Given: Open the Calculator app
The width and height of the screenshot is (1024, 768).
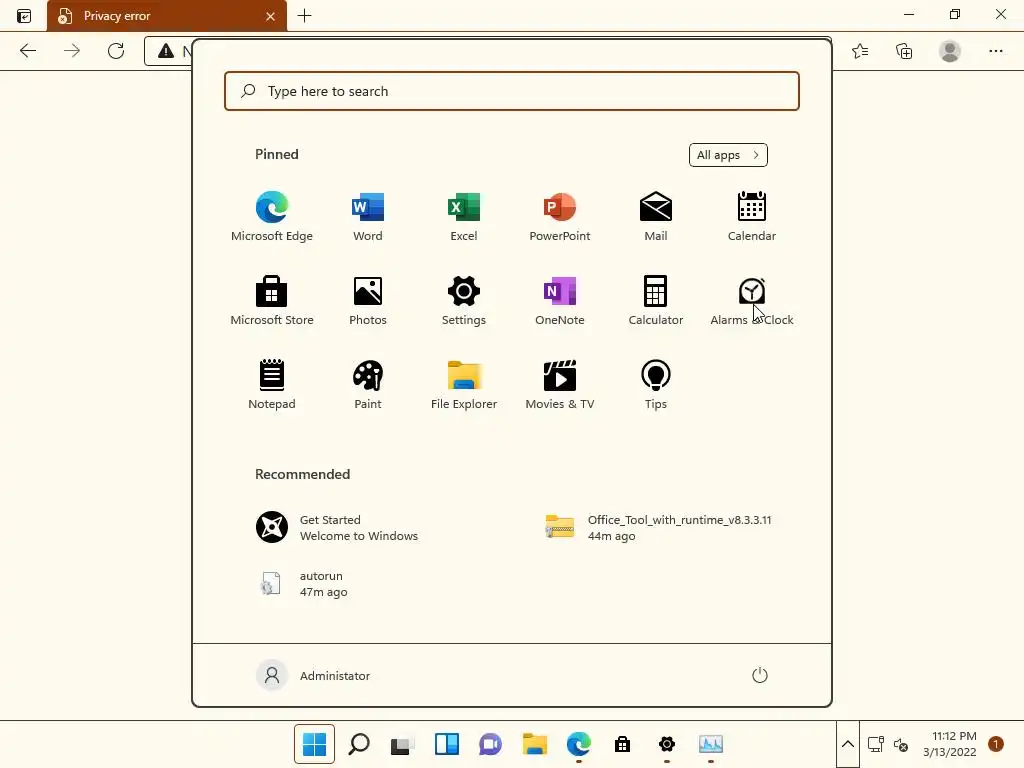Looking at the screenshot, I should (x=656, y=300).
